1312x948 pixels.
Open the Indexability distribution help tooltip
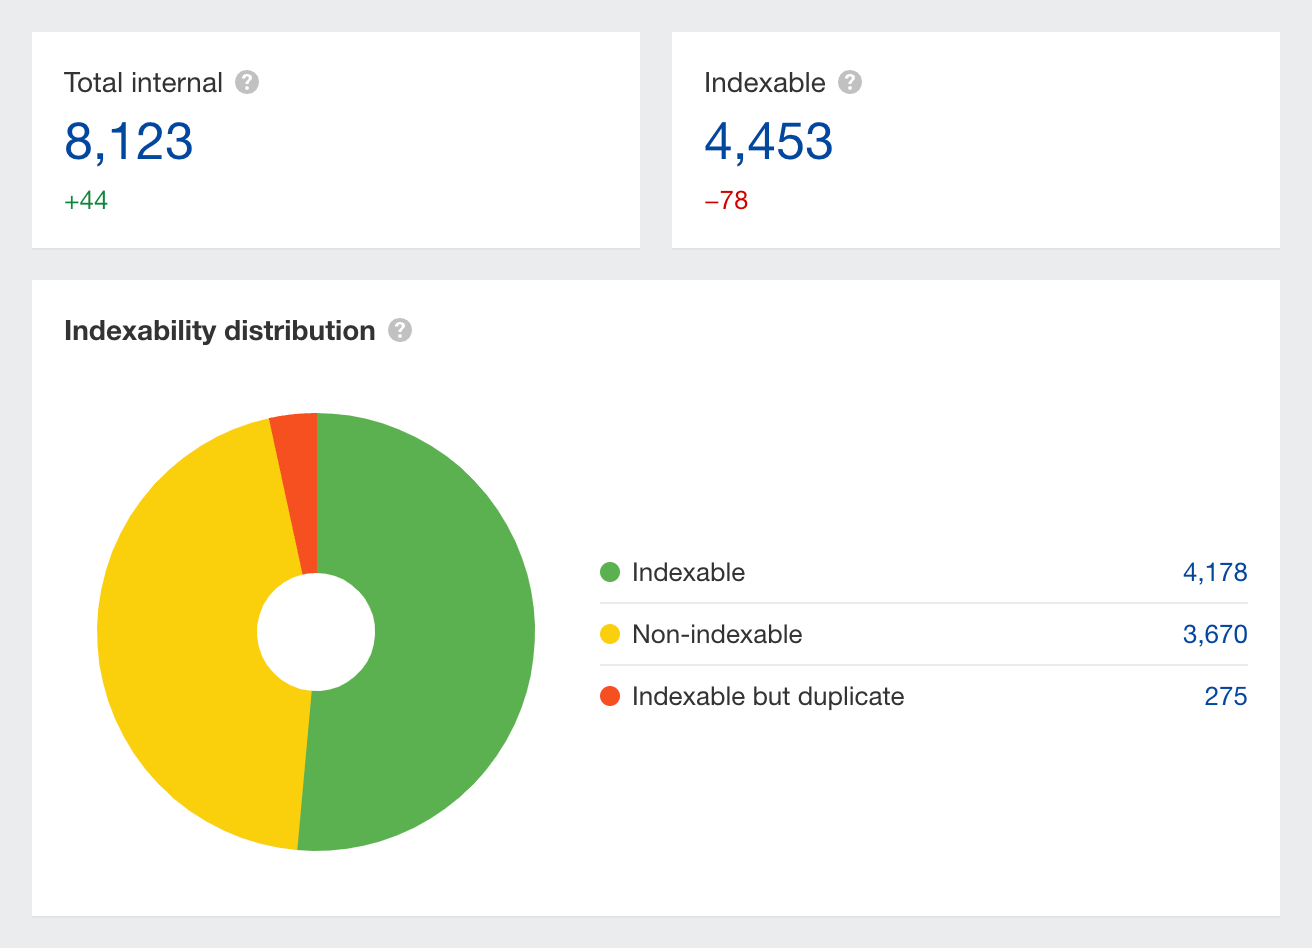[399, 330]
